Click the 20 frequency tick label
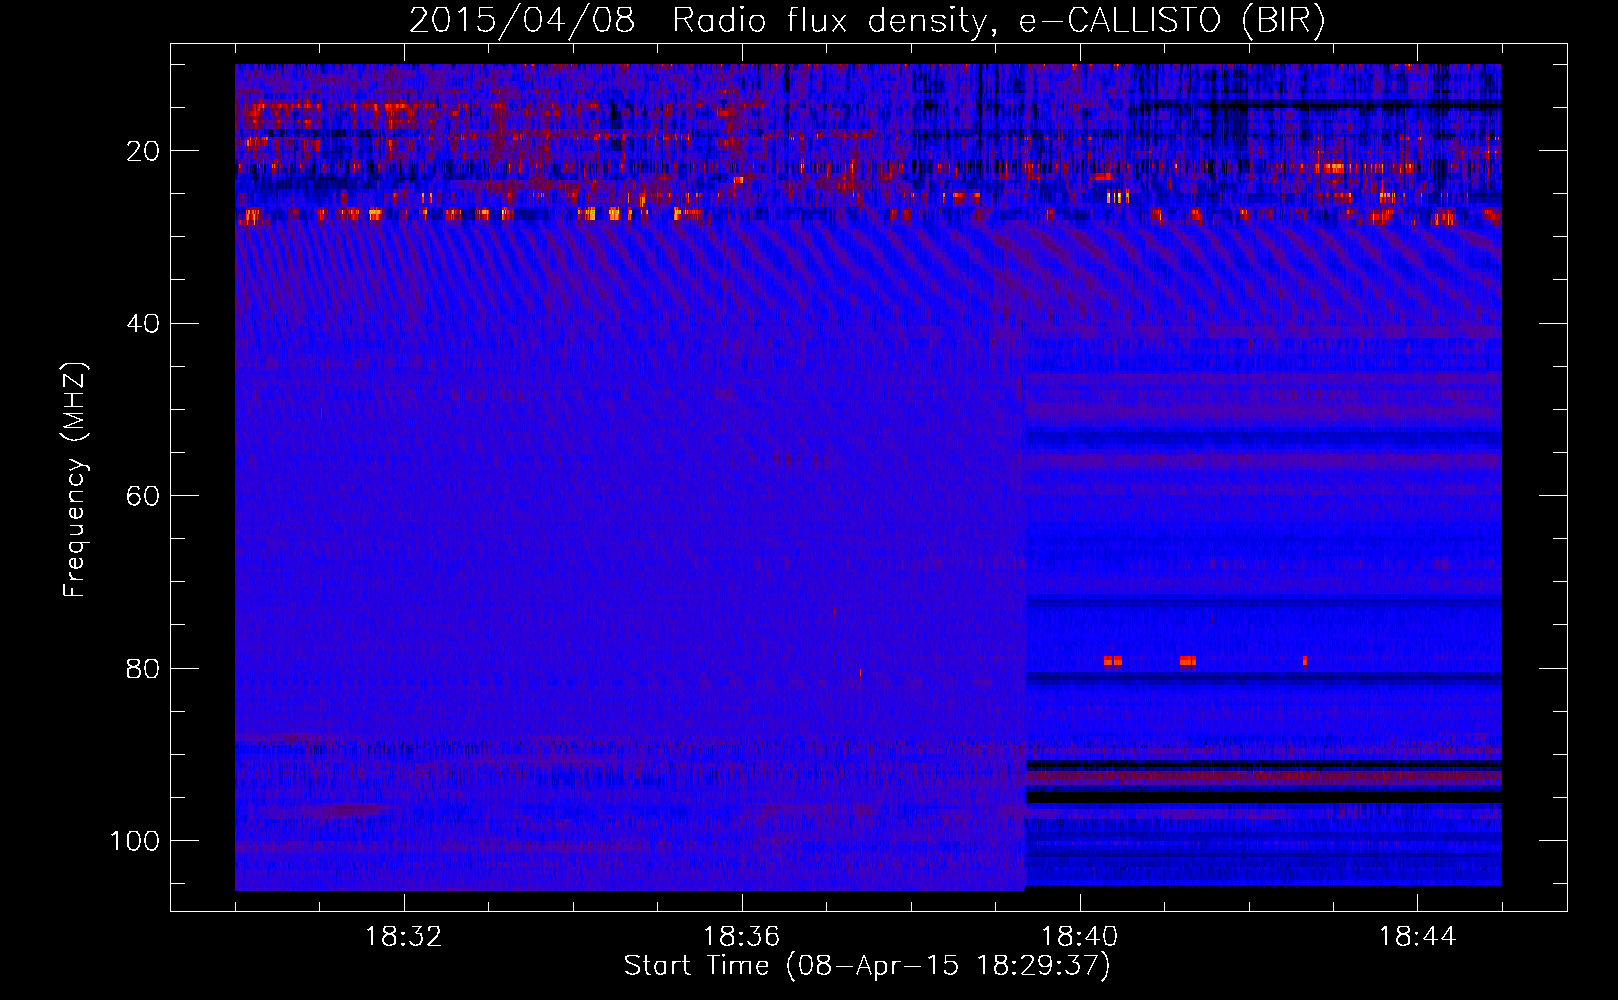 [144, 151]
